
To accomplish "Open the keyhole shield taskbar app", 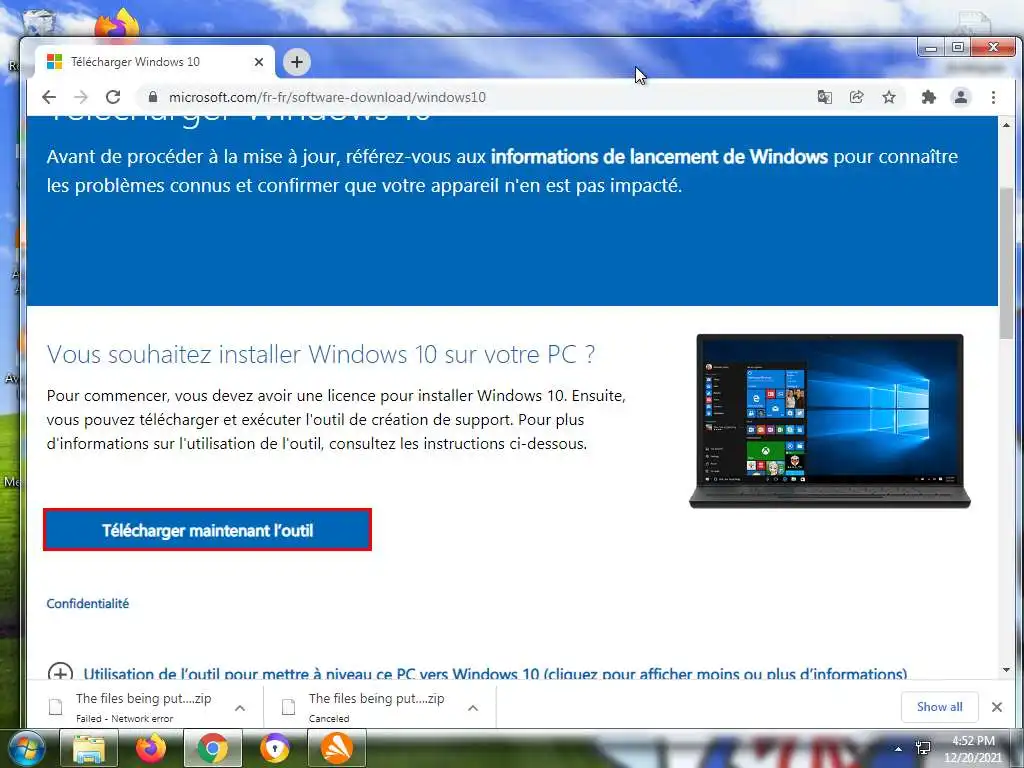I will [275, 748].
